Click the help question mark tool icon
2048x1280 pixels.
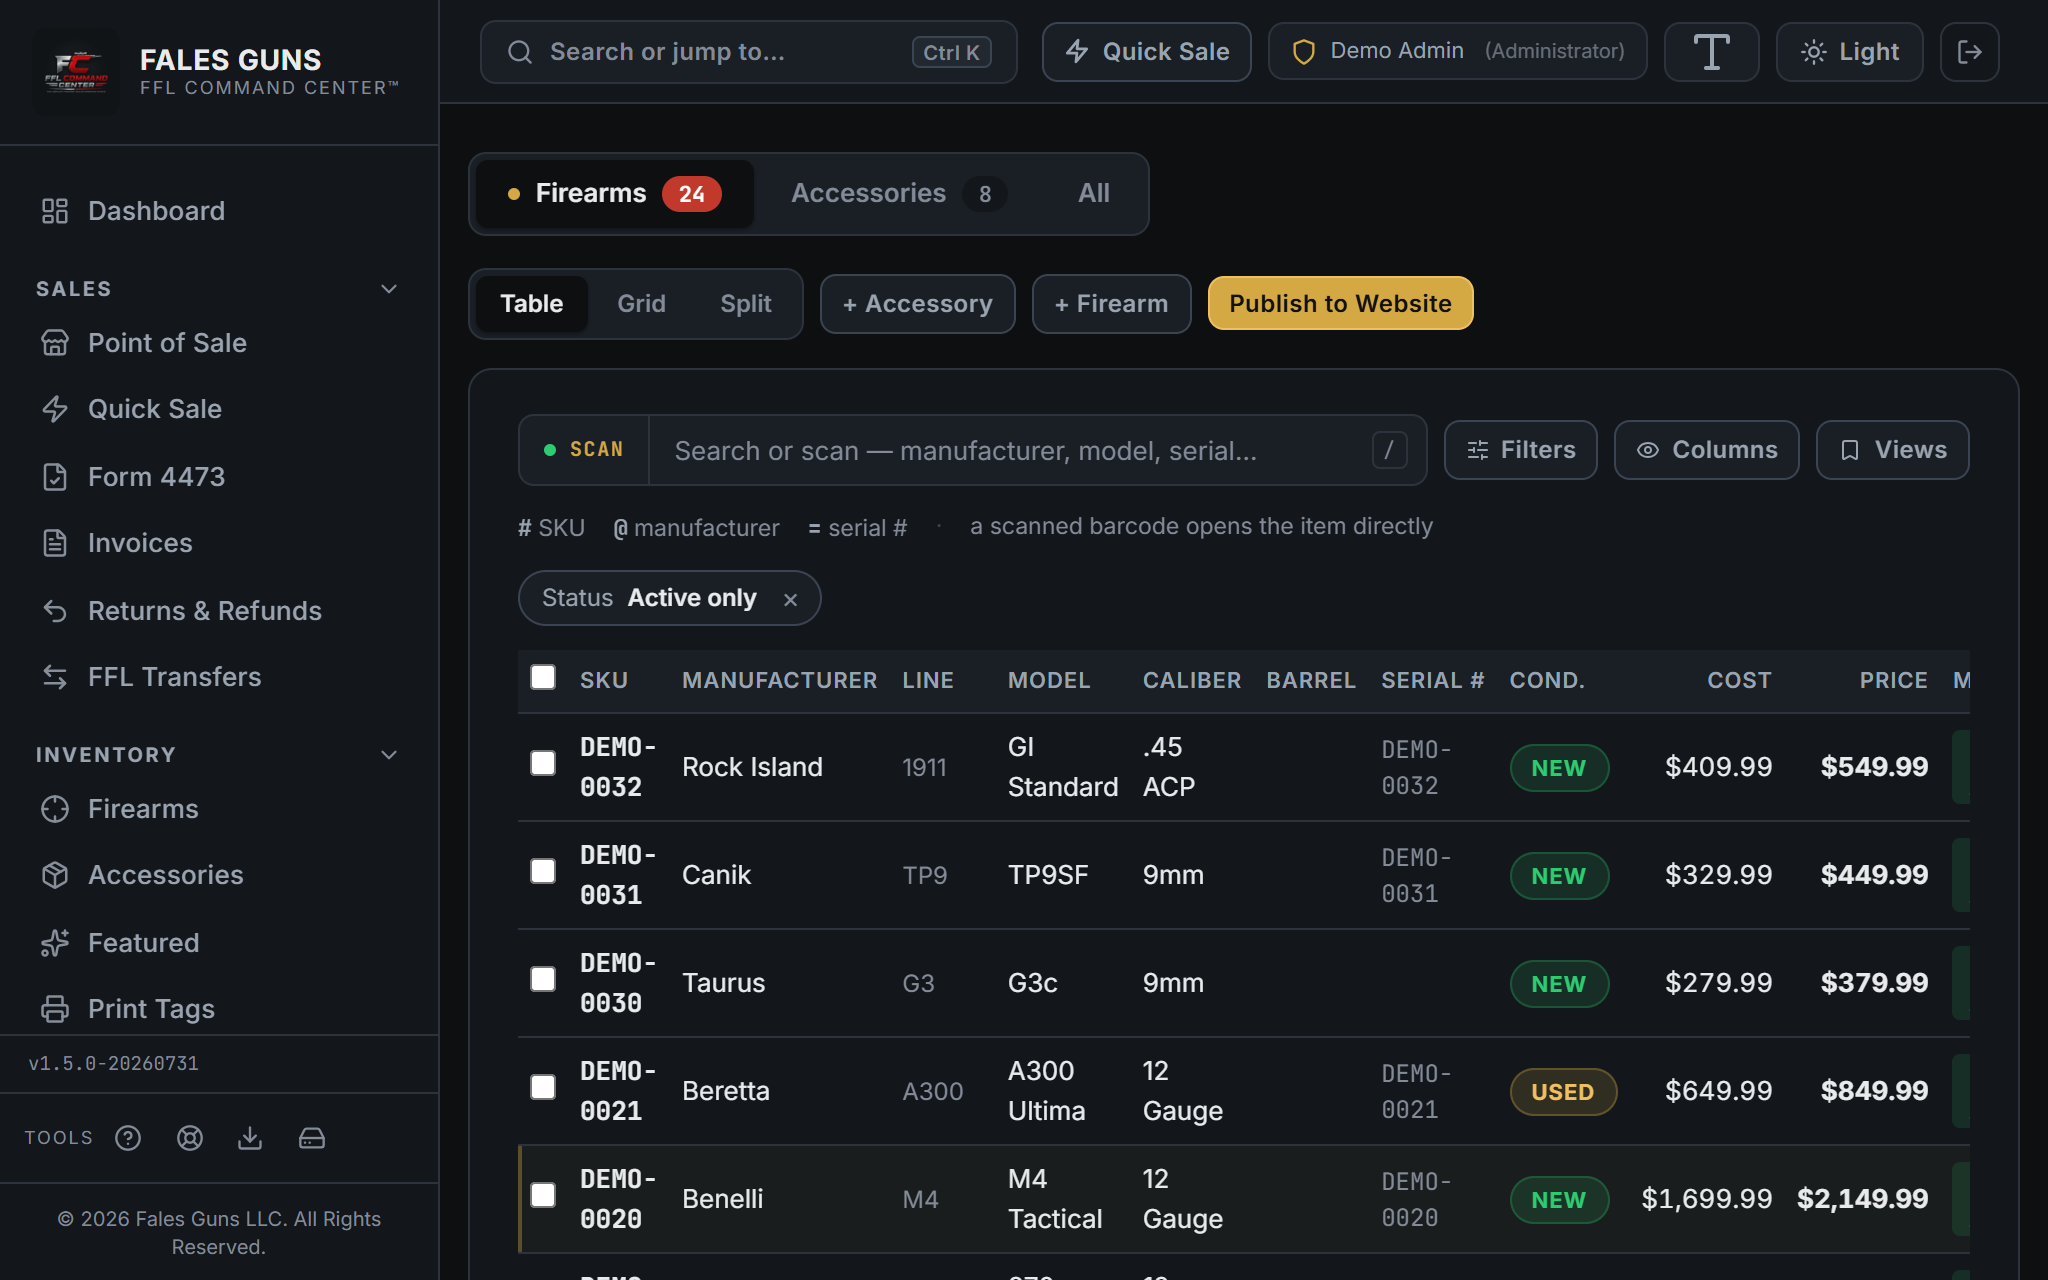point(128,1138)
